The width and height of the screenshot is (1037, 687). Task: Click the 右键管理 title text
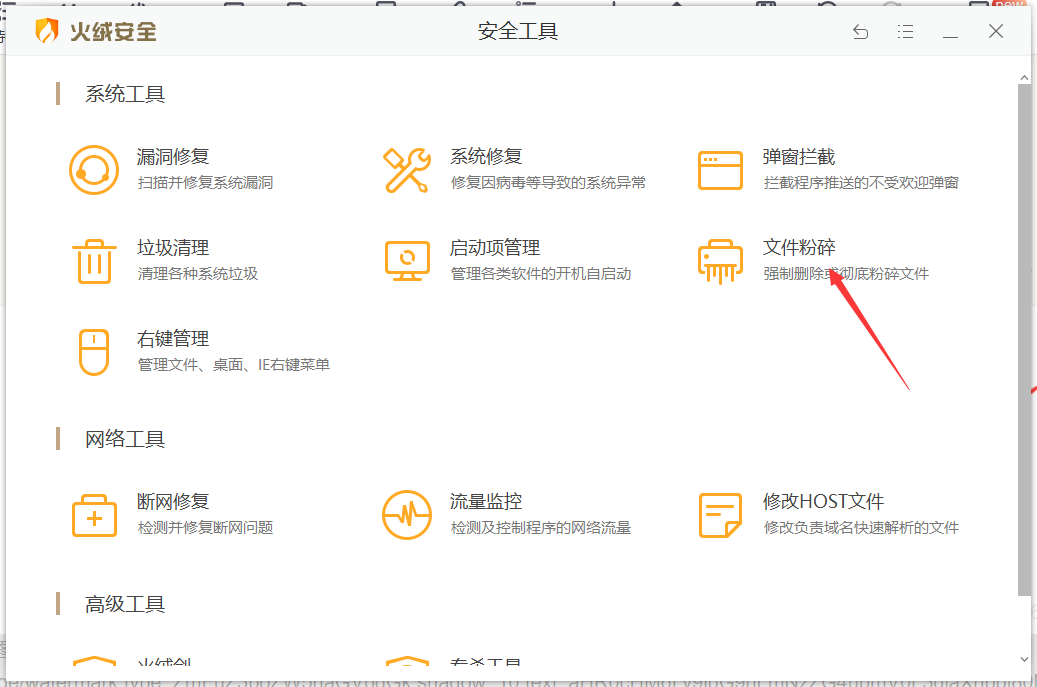(x=173, y=339)
